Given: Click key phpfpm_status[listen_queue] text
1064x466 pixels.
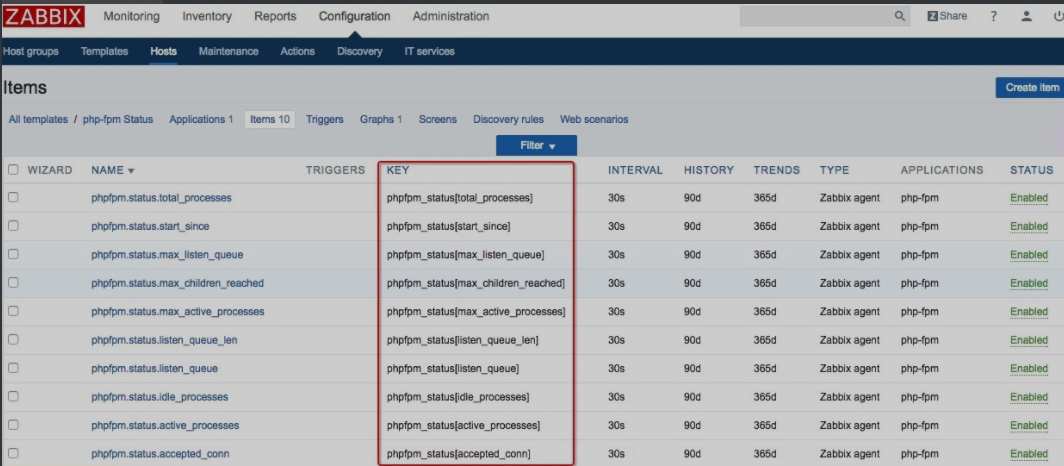Looking at the screenshot, I should coord(453,369).
